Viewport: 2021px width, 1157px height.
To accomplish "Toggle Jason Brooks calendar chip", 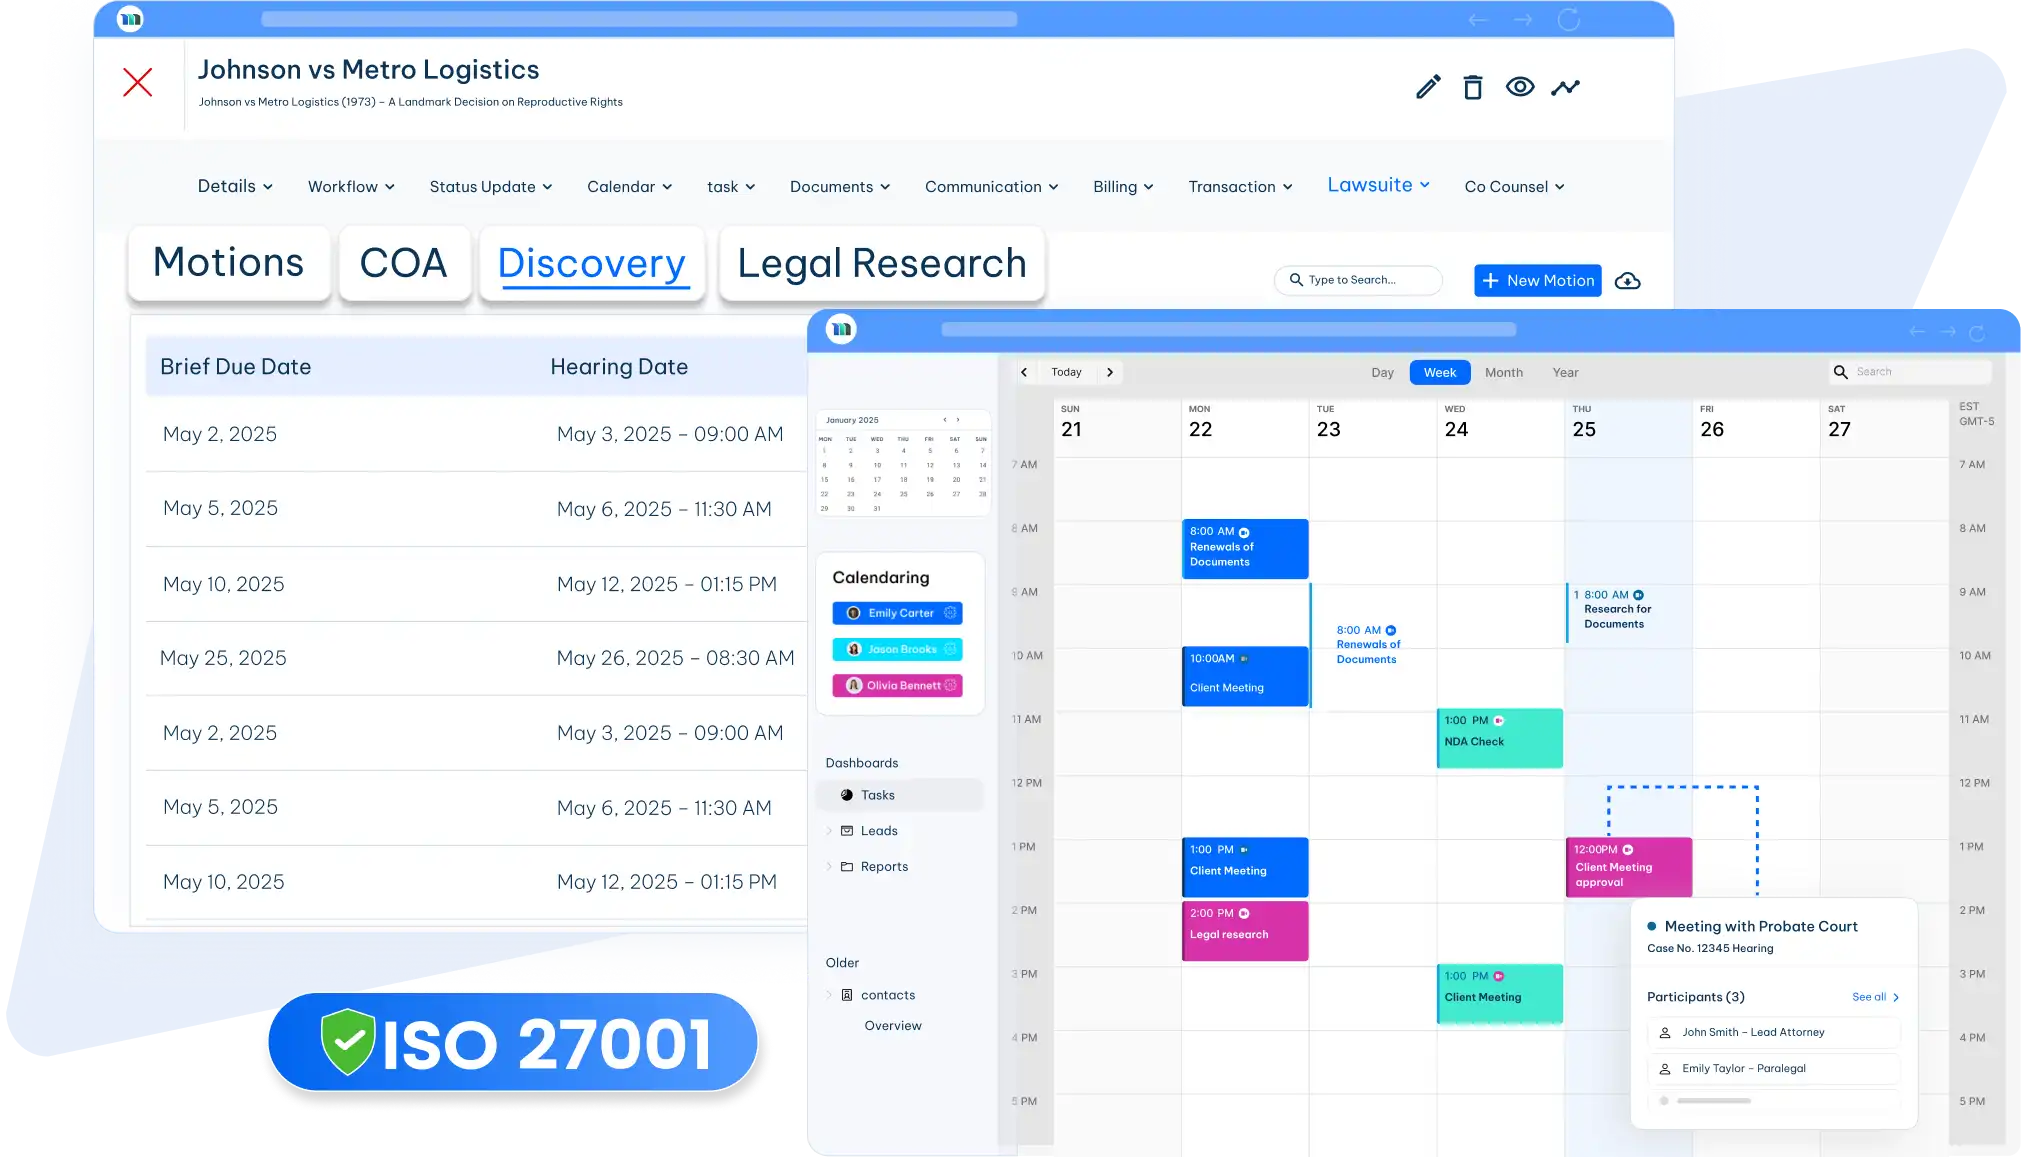I will pyautogui.click(x=897, y=649).
